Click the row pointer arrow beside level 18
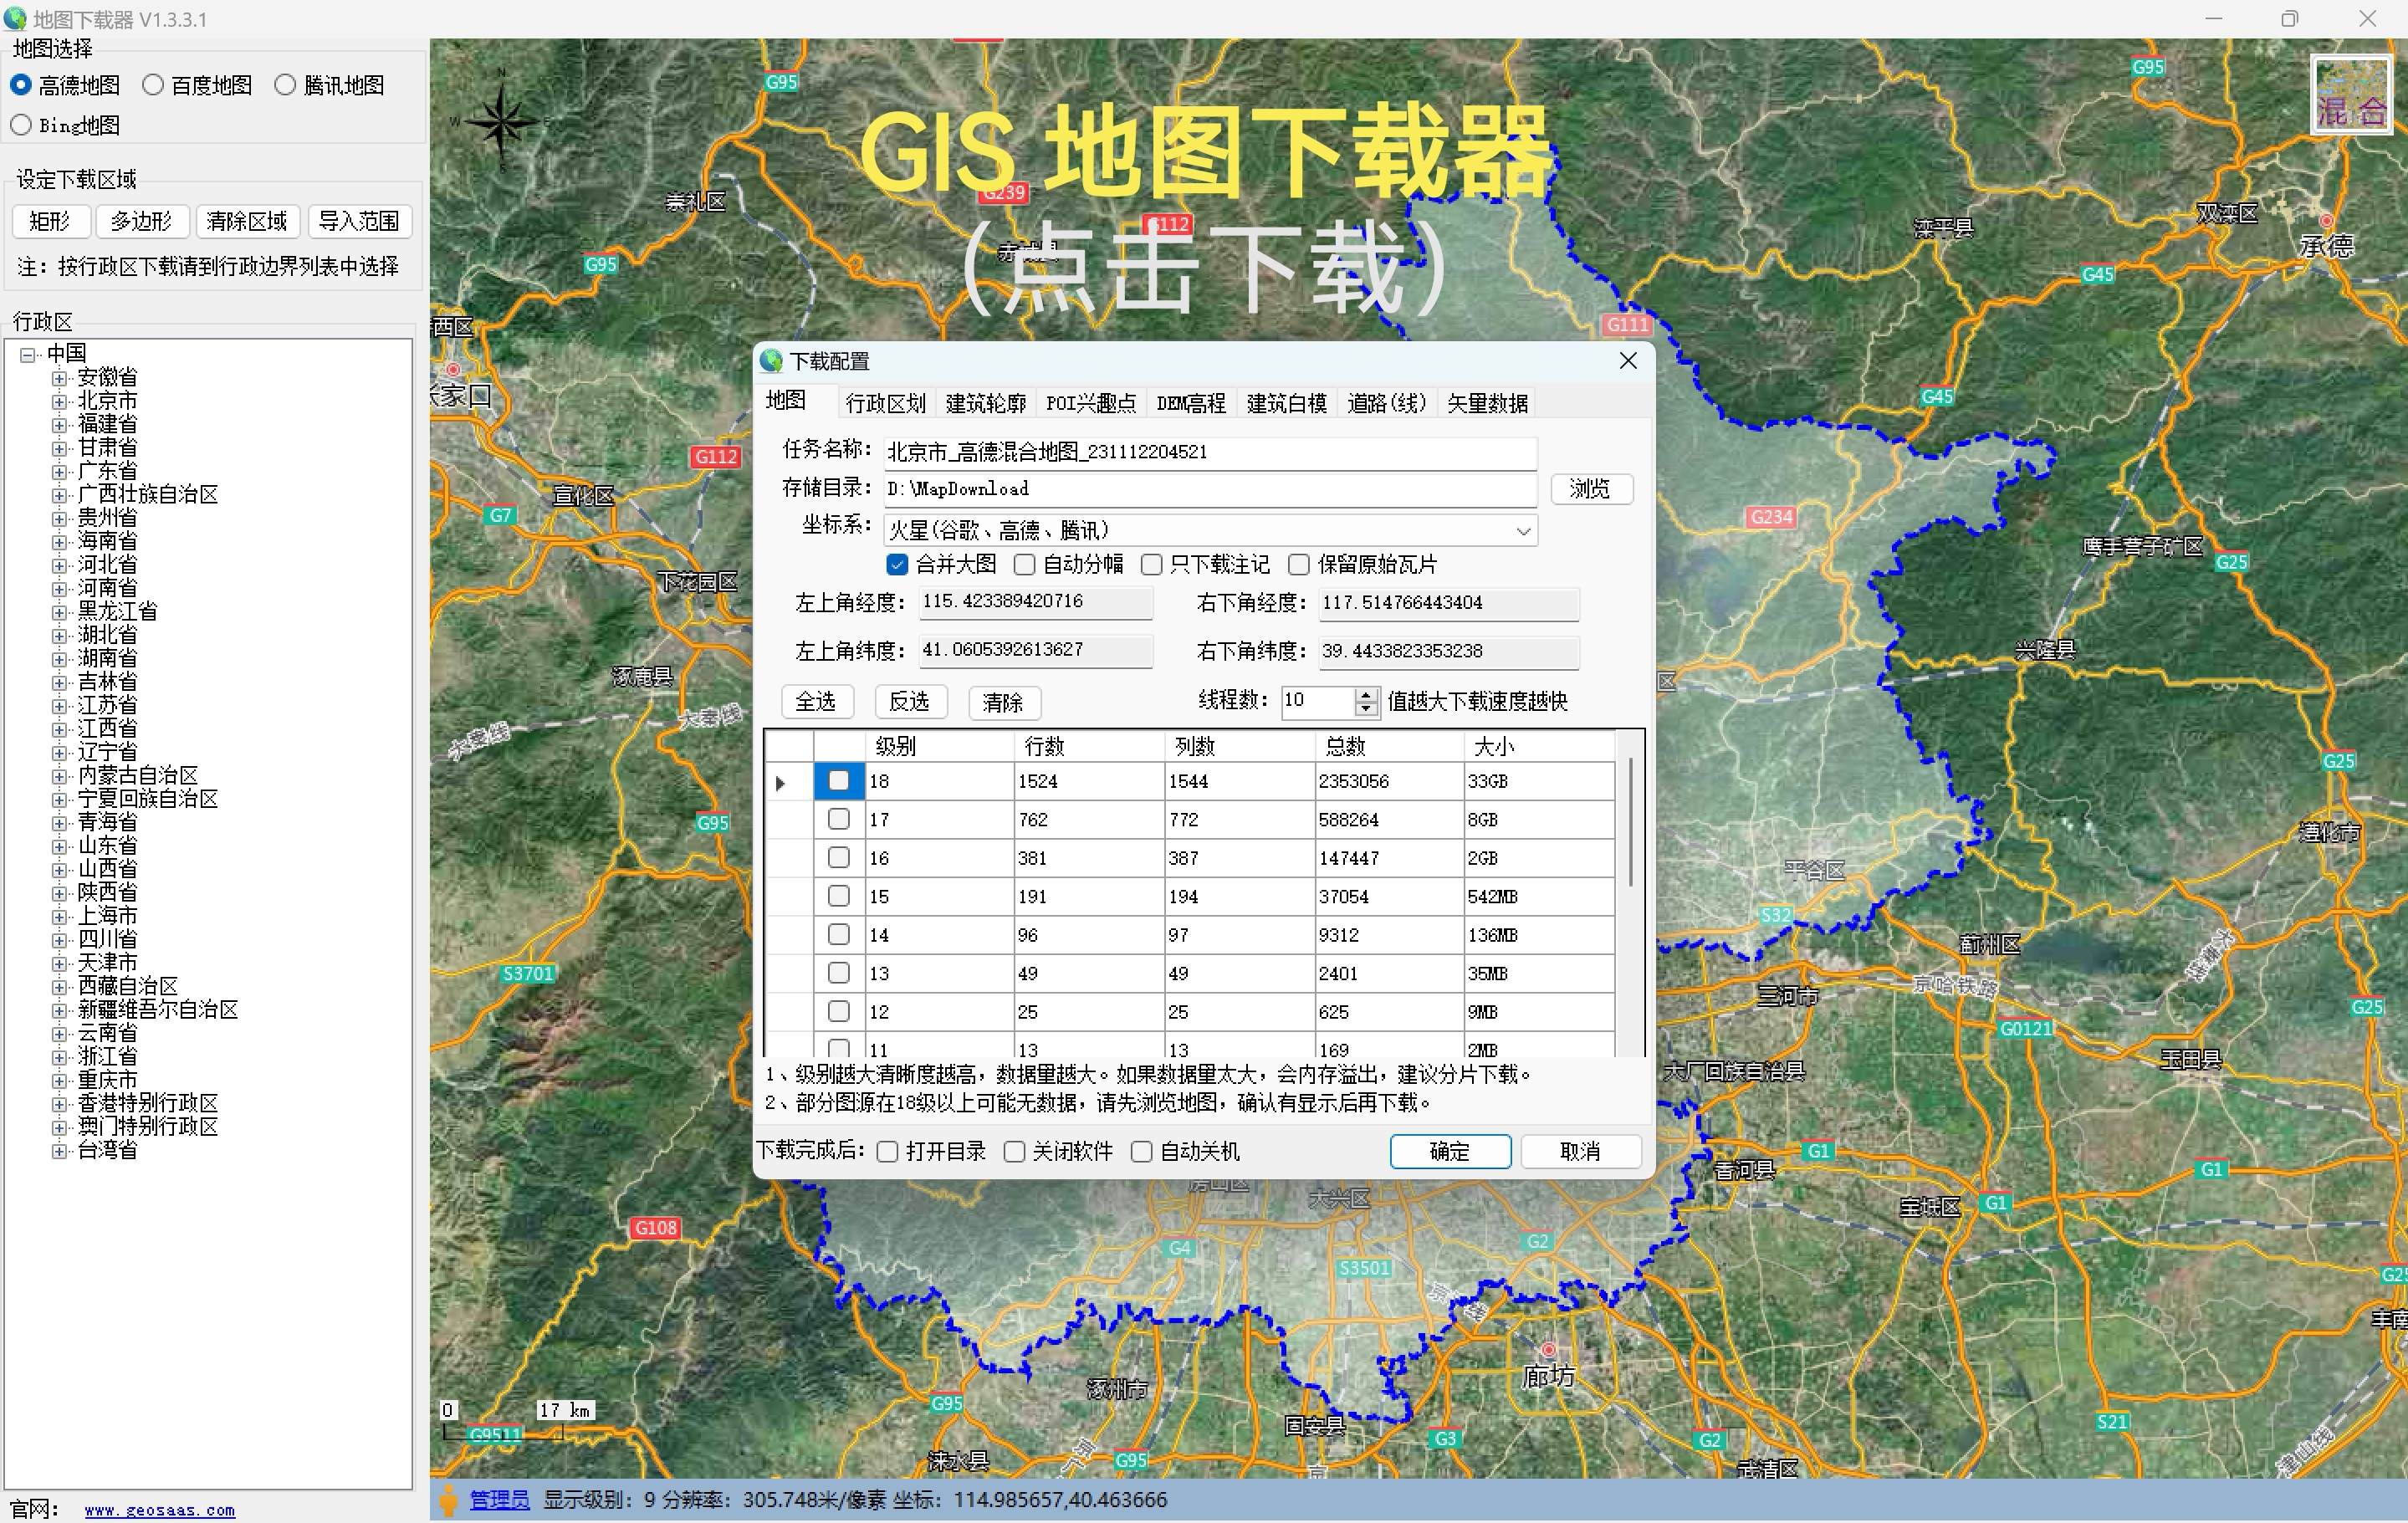 point(781,783)
